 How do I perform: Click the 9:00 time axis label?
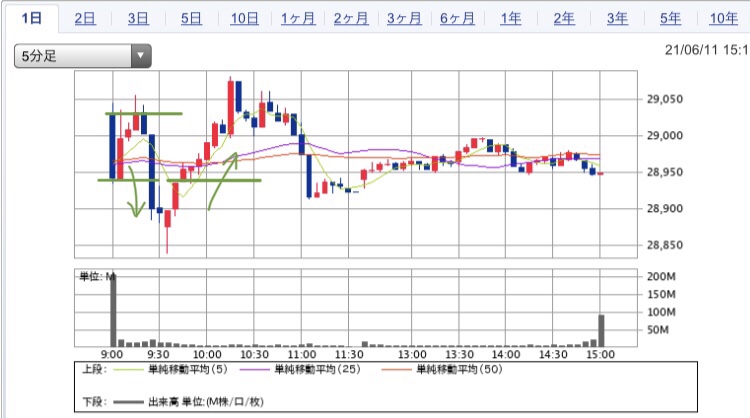(111, 354)
